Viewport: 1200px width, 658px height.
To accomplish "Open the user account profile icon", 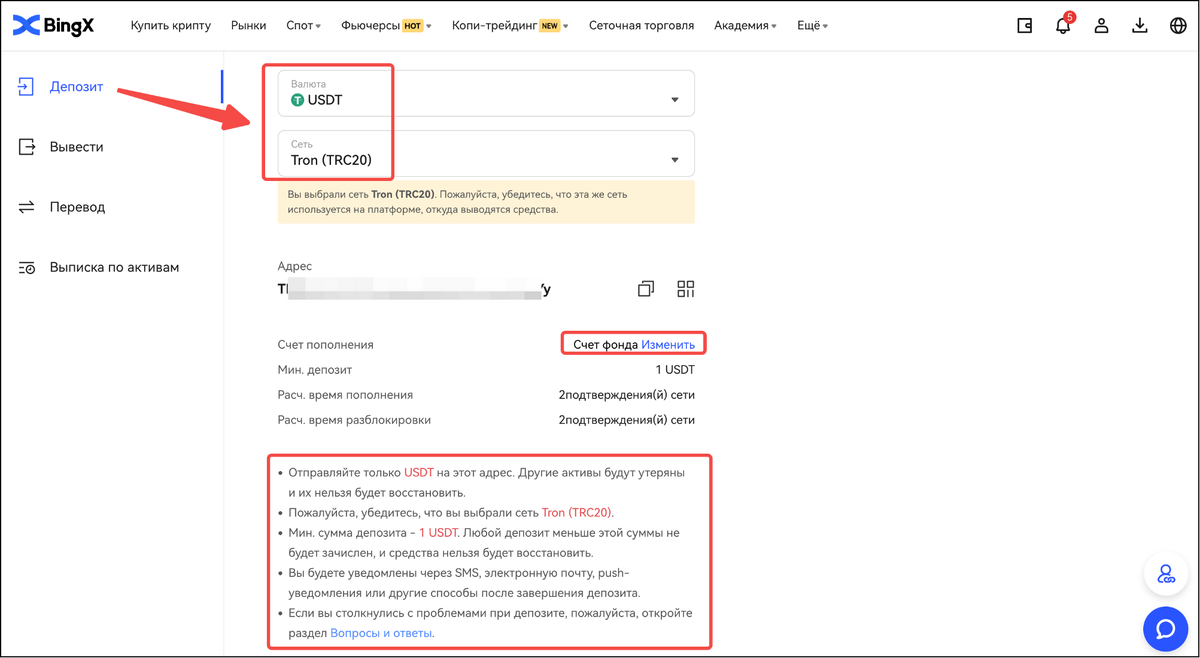I will (x=1101, y=26).
